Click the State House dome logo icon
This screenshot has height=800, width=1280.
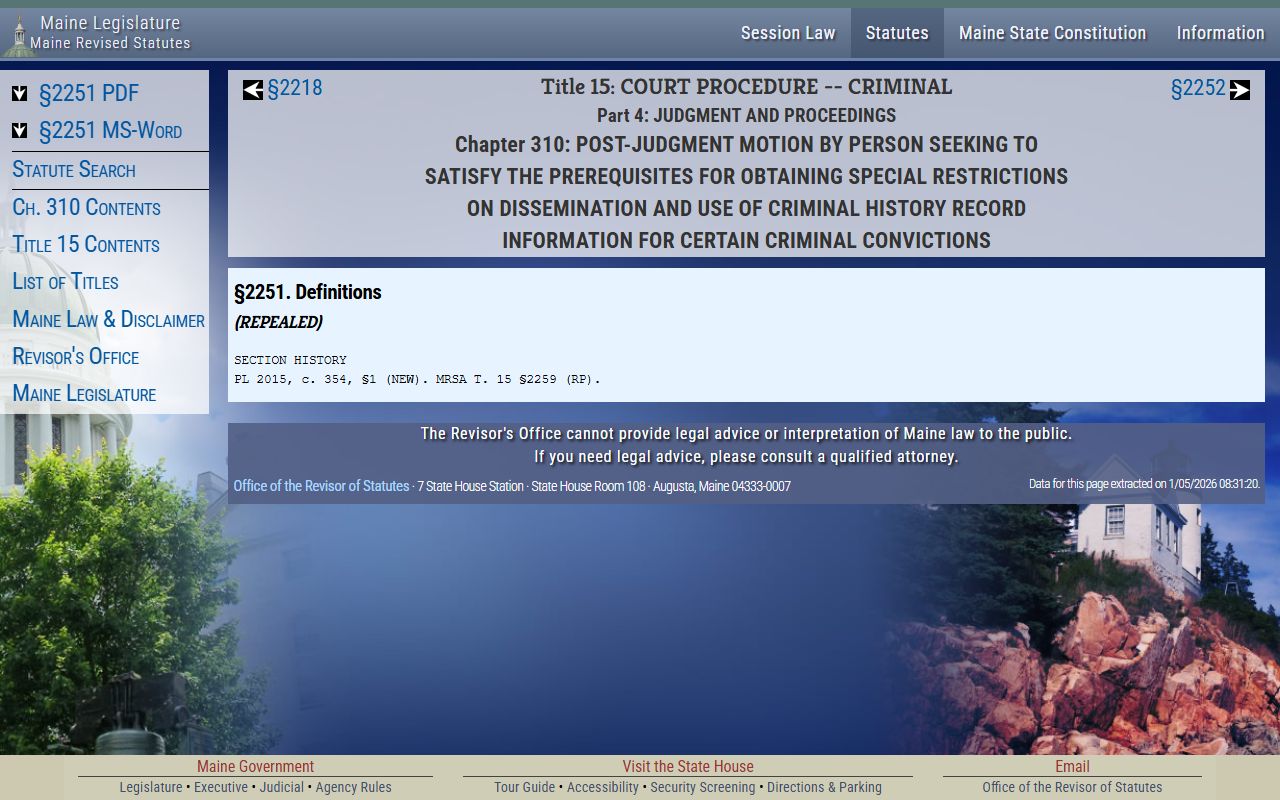pyautogui.click(x=17, y=35)
